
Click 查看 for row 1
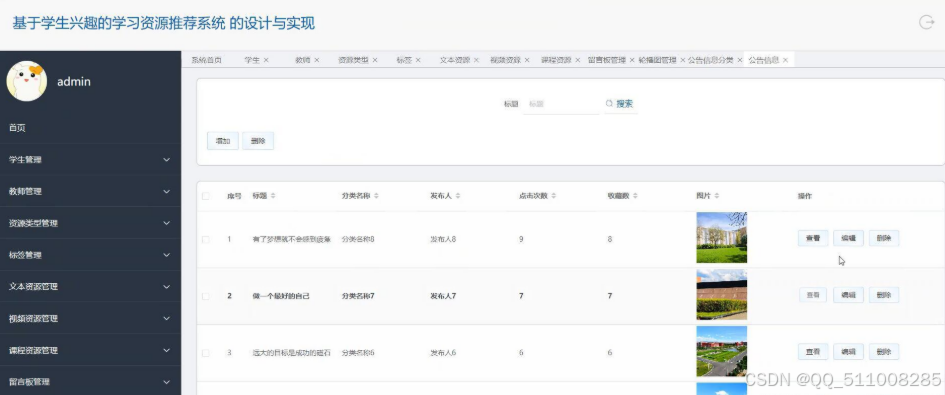click(x=813, y=238)
